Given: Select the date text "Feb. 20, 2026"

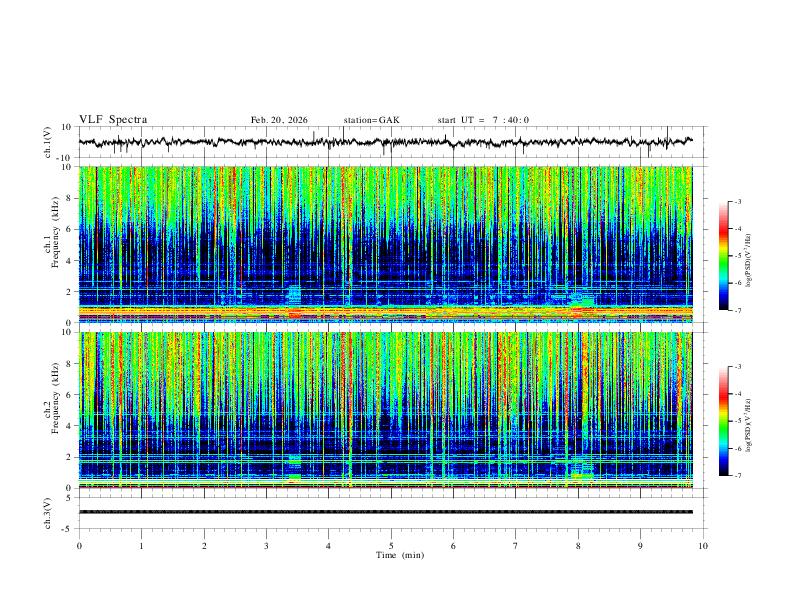Looking at the screenshot, I should click(x=279, y=120).
